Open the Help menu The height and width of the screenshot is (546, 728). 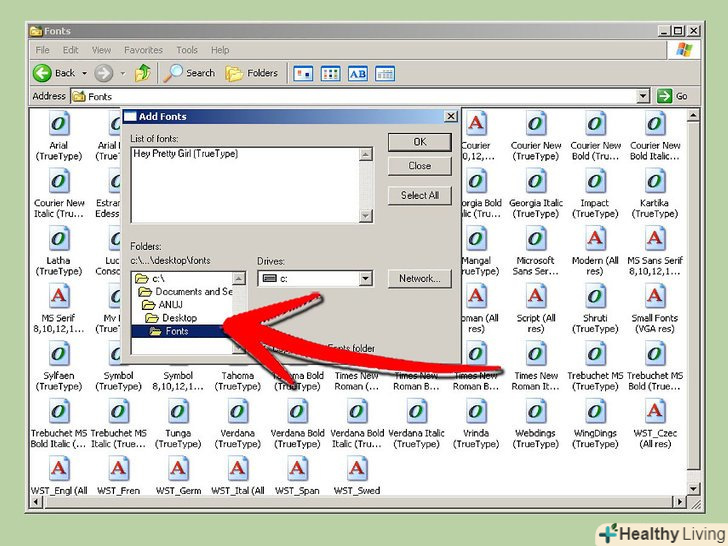click(220, 50)
